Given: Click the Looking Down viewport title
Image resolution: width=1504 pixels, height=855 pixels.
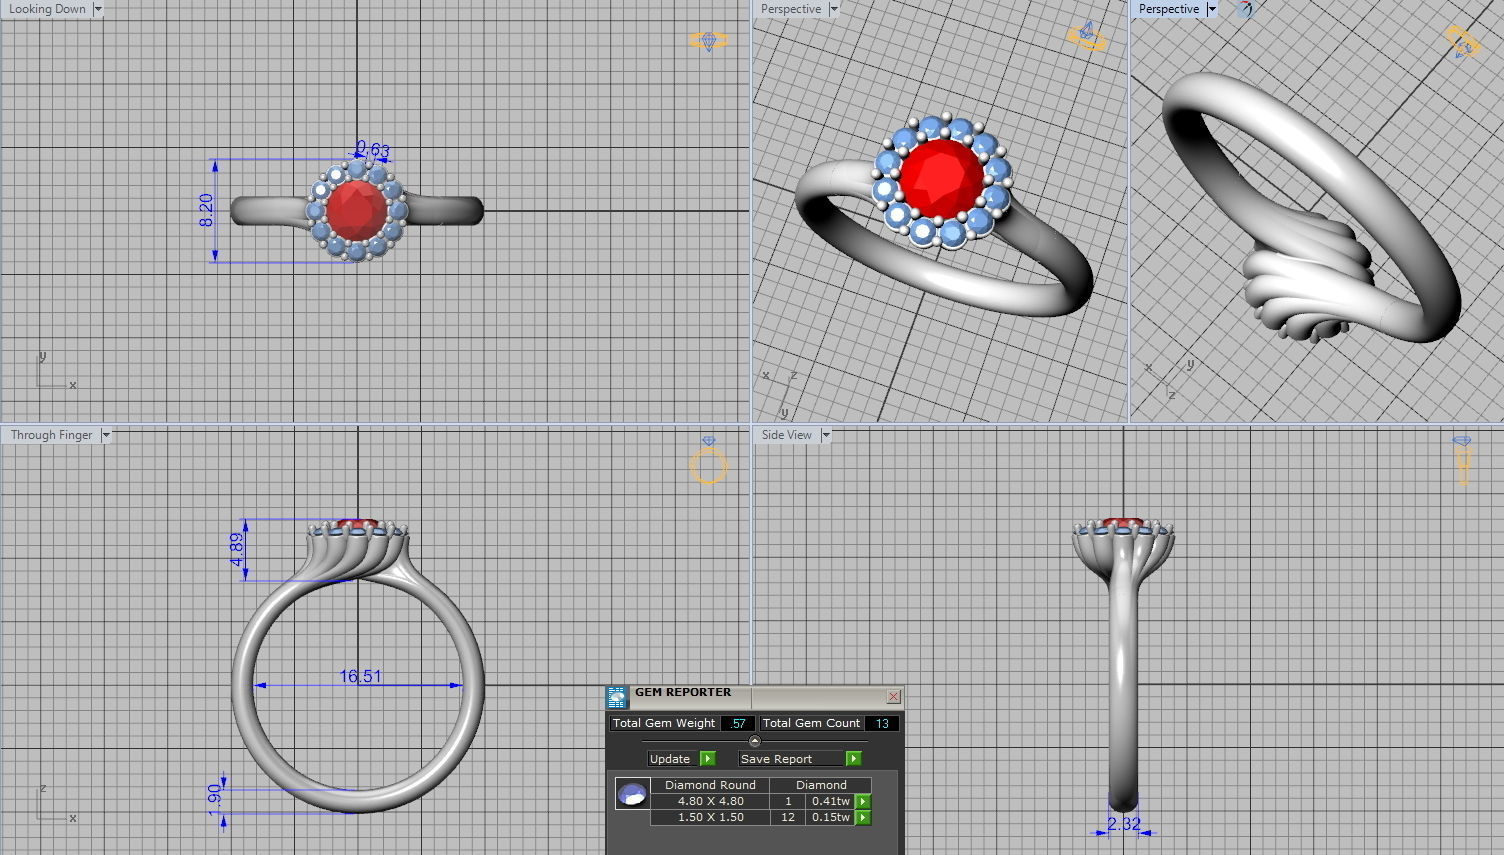Looking at the screenshot, I should pos(47,9).
